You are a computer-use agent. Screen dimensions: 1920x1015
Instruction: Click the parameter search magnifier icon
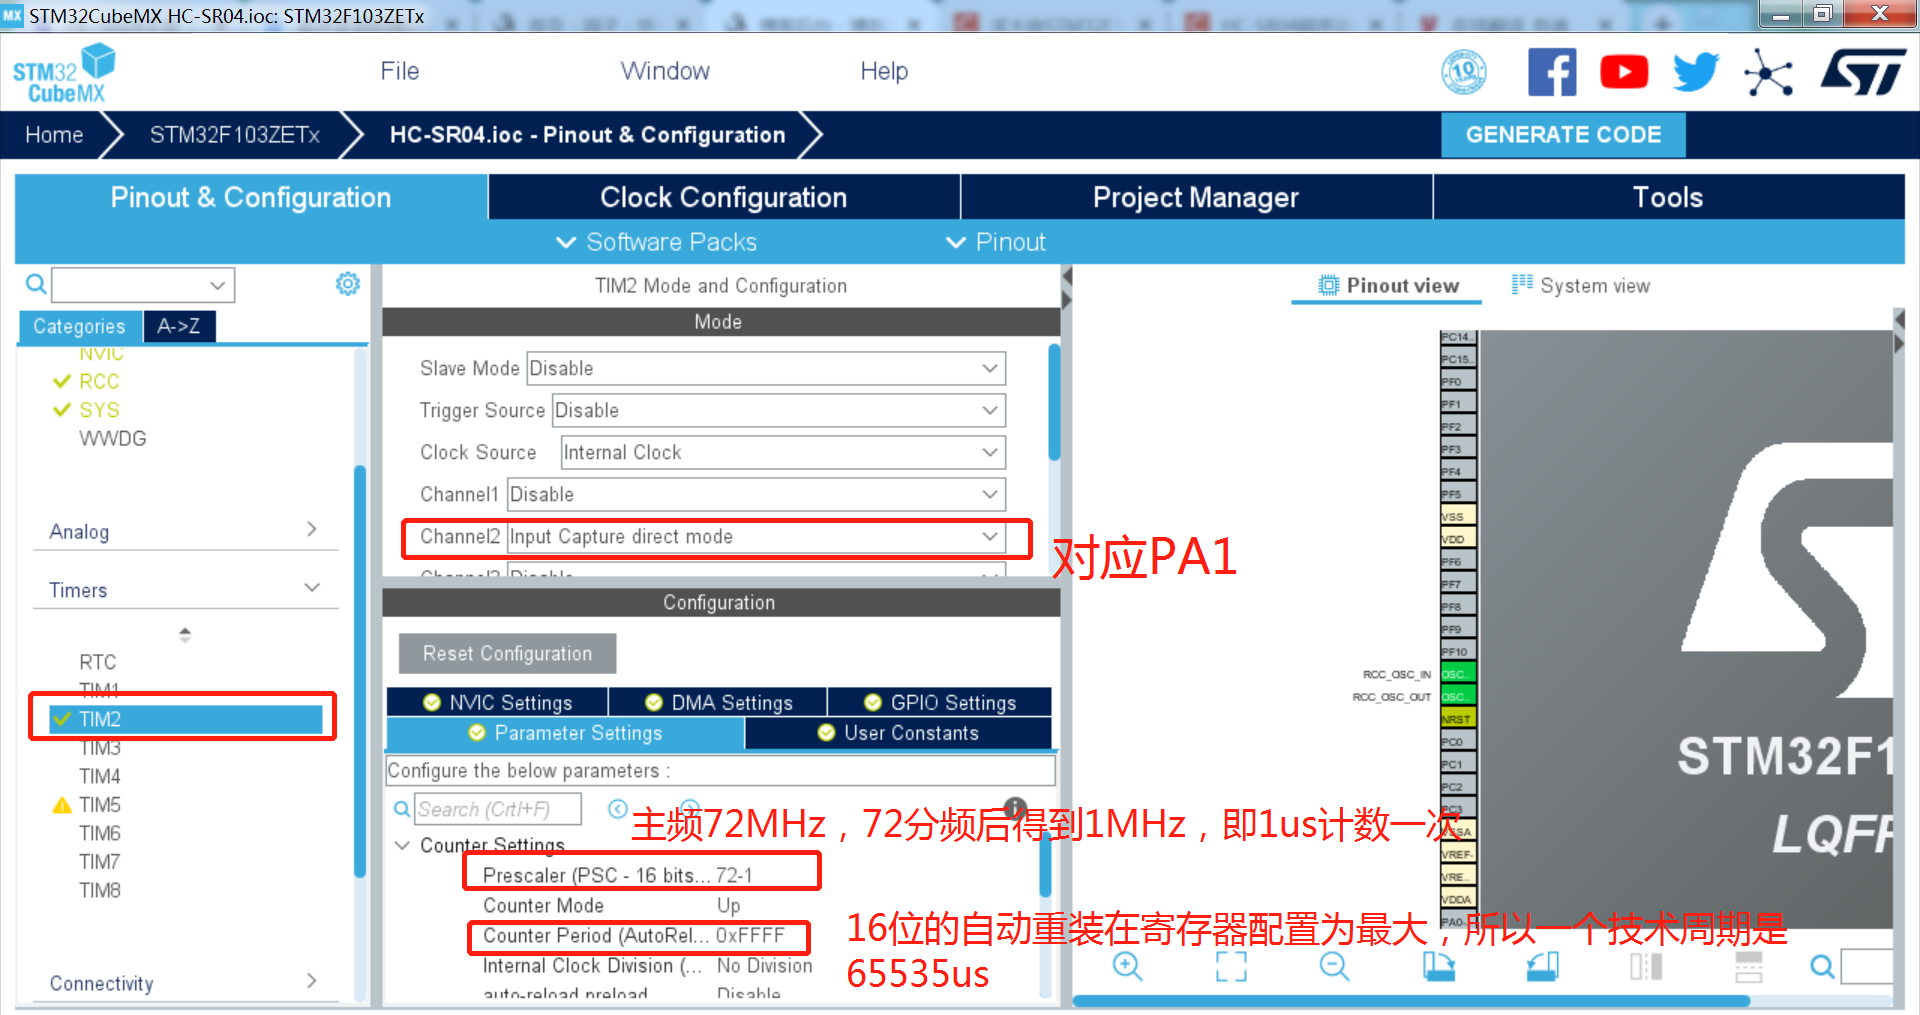(x=402, y=809)
